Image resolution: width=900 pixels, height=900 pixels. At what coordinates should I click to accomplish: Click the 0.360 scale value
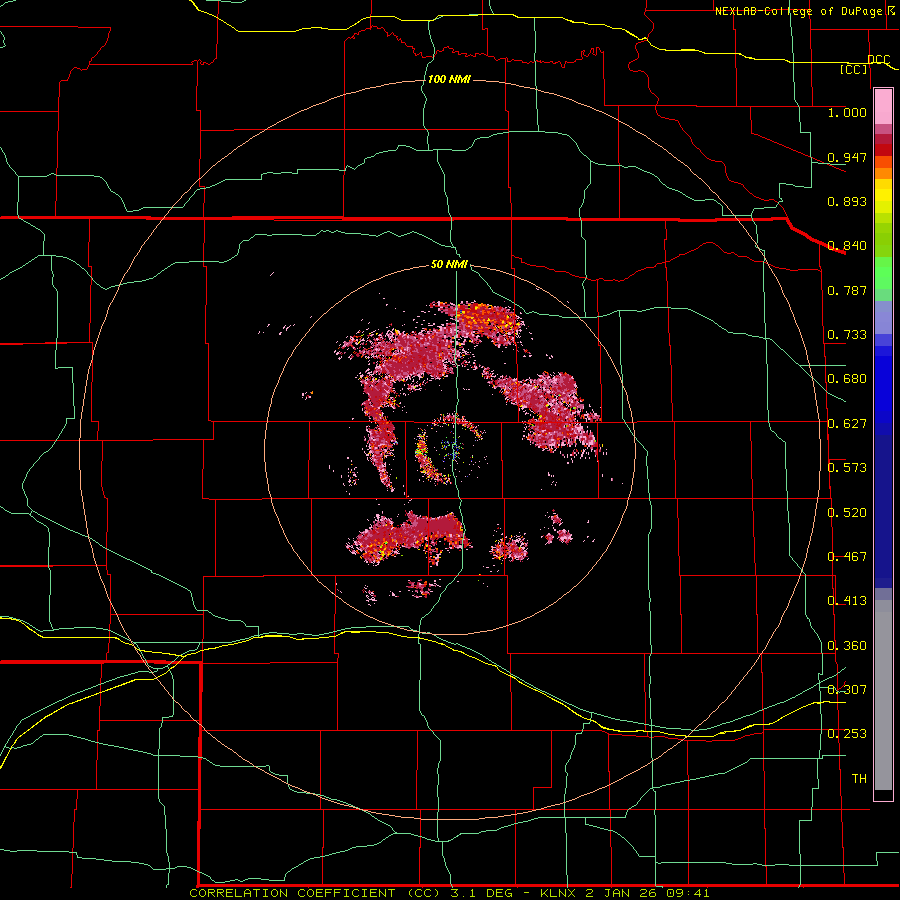click(x=847, y=646)
